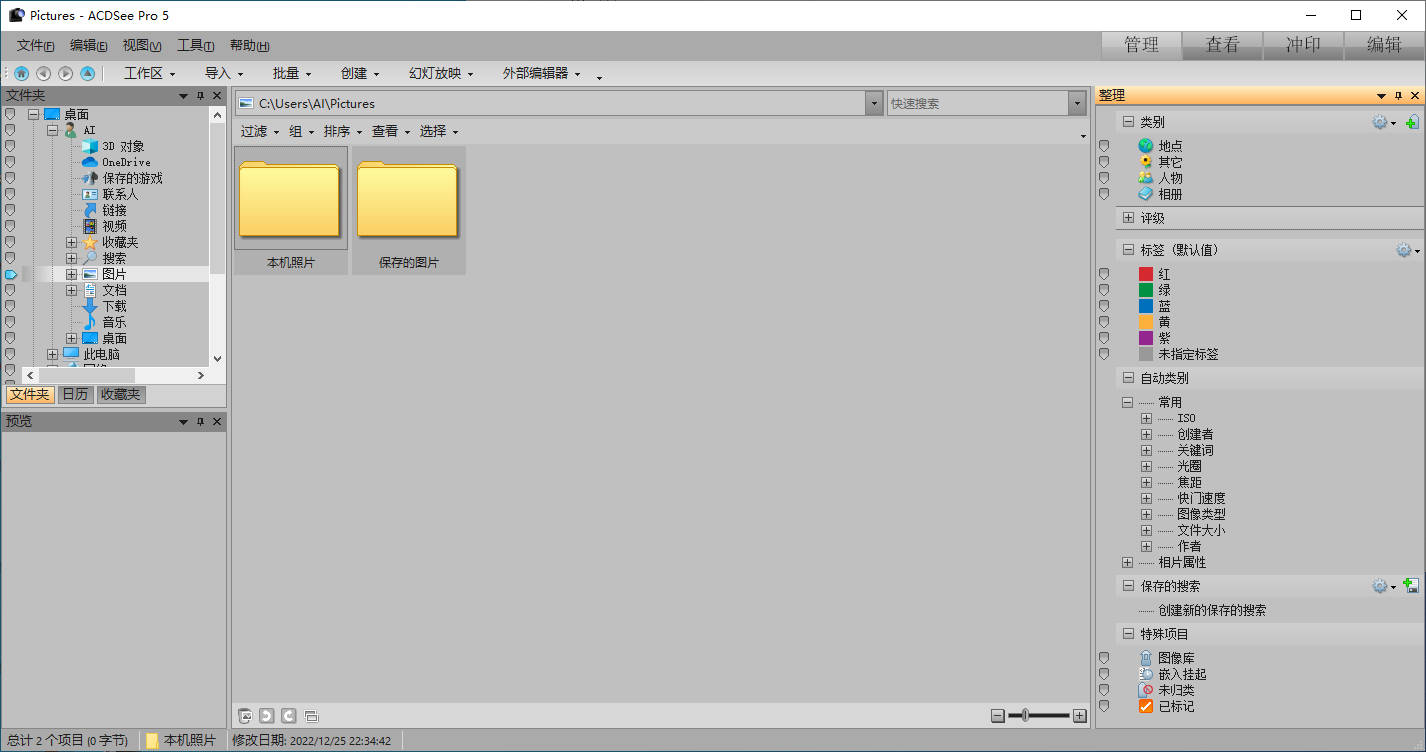The height and width of the screenshot is (752, 1426).
Task: Toggle the selector marker next to 地点
Action: click(x=1104, y=146)
